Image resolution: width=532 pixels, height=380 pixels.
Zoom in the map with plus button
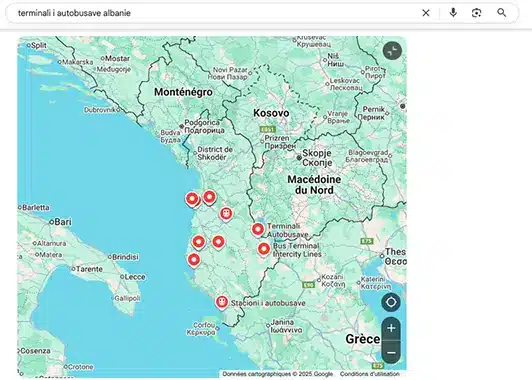coord(391,328)
